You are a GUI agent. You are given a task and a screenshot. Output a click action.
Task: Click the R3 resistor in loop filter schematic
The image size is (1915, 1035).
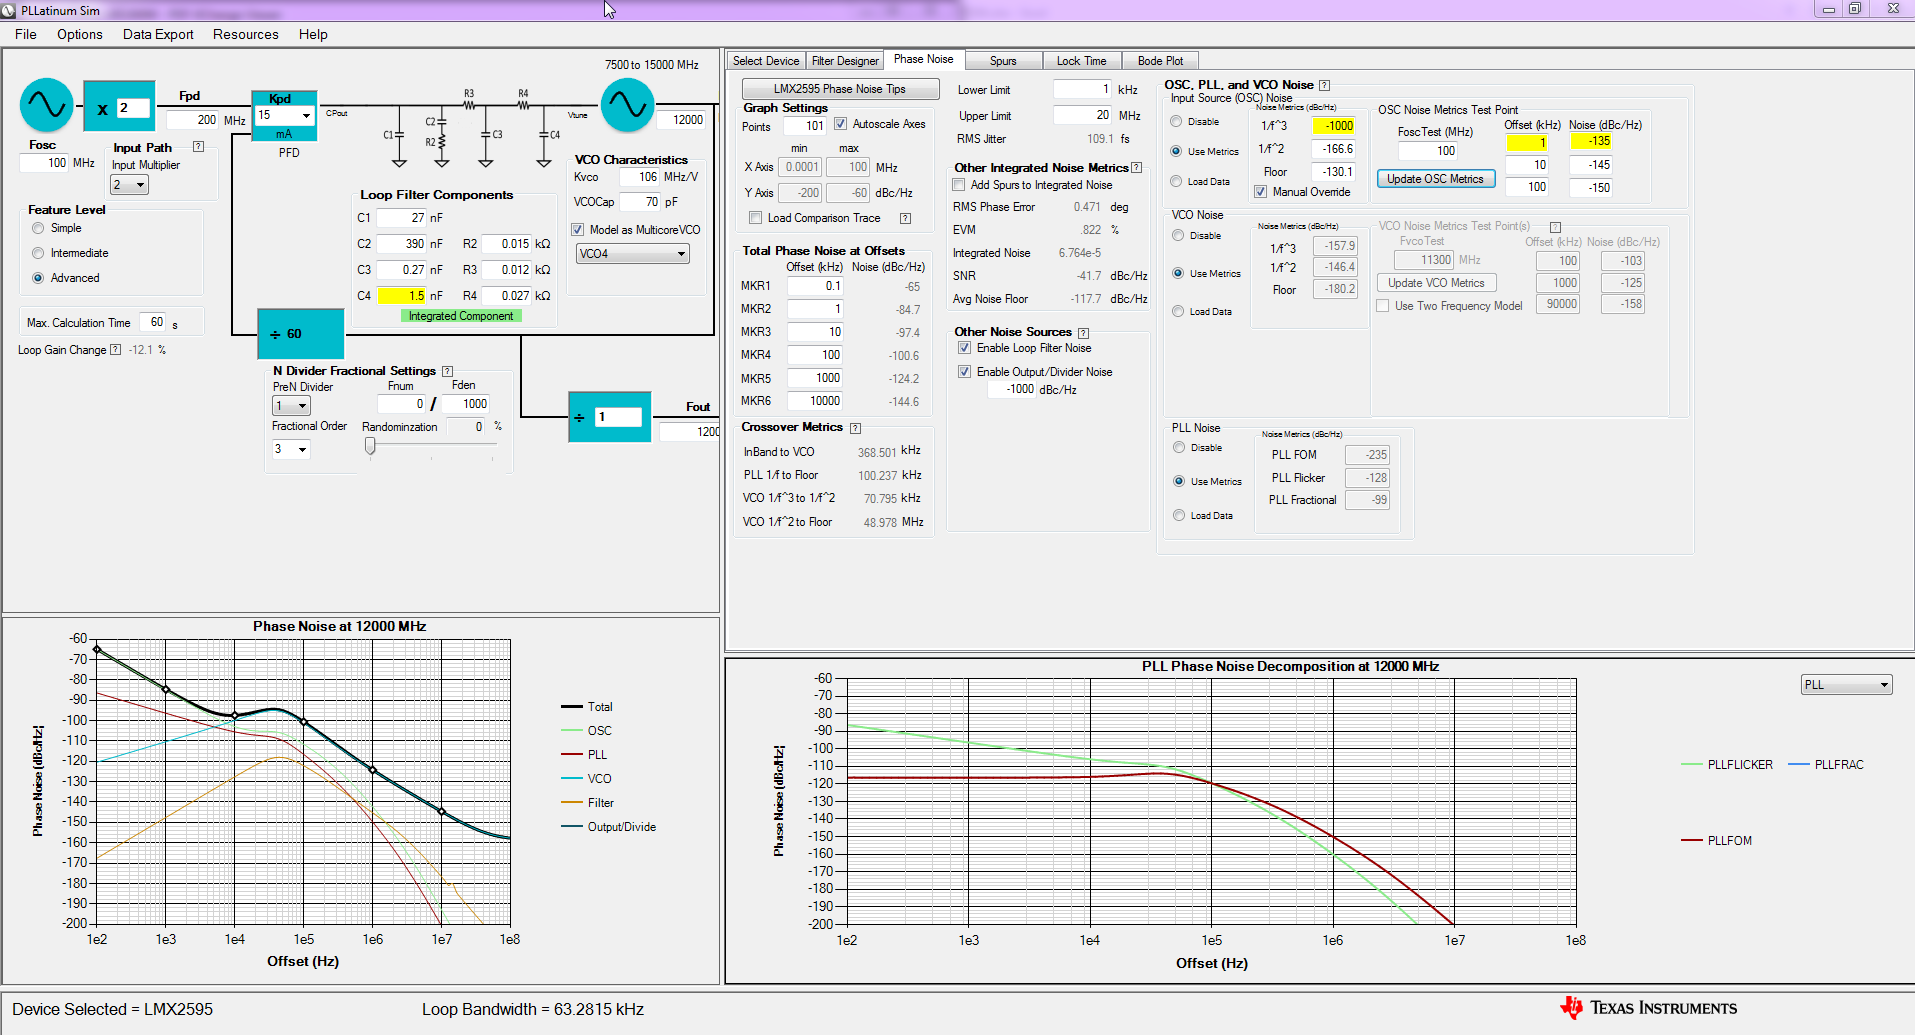click(469, 103)
